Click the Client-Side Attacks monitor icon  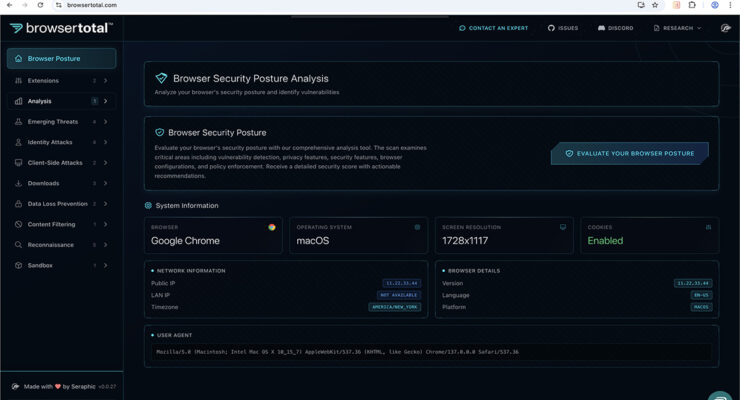point(18,163)
